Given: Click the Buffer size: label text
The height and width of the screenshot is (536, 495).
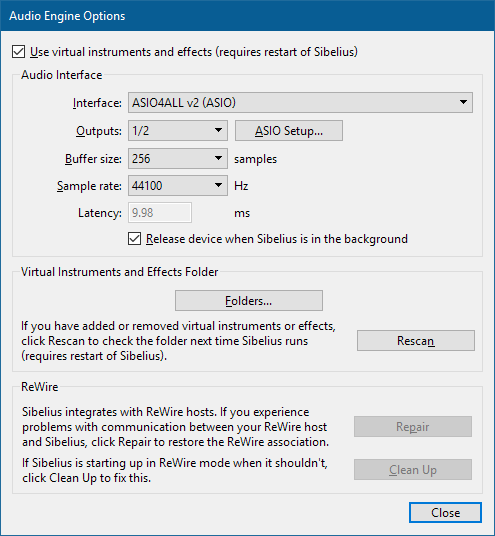Looking at the screenshot, I should click(x=93, y=159).
